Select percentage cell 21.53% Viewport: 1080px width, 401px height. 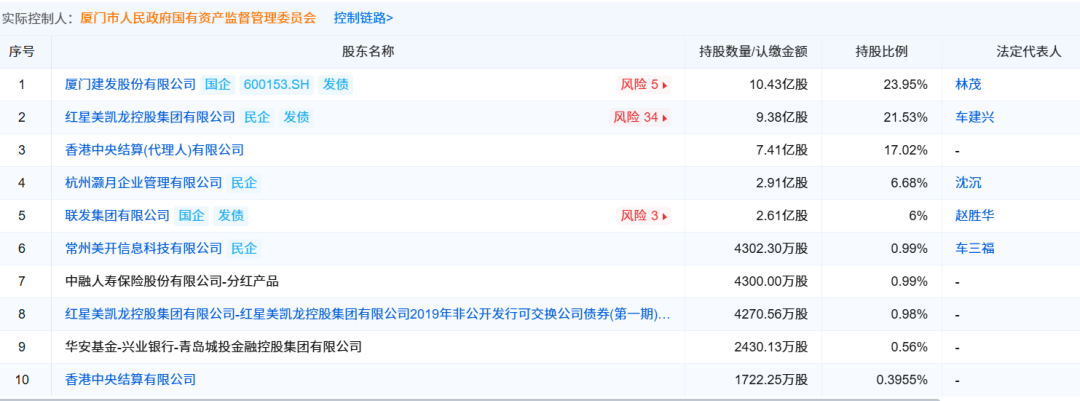click(x=906, y=118)
